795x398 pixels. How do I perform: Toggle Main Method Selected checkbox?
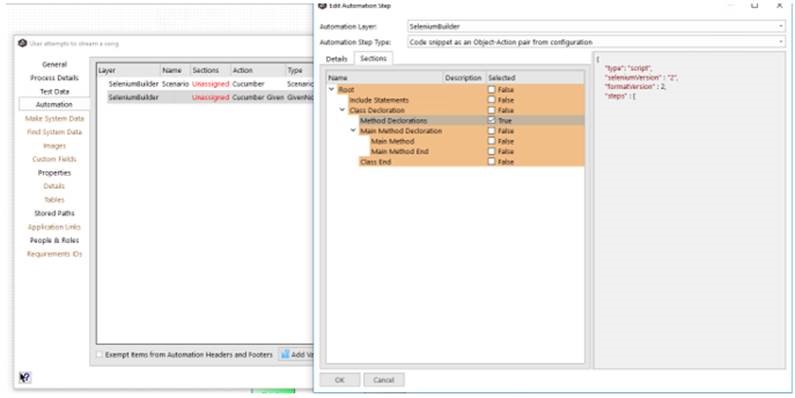pyautogui.click(x=491, y=141)
